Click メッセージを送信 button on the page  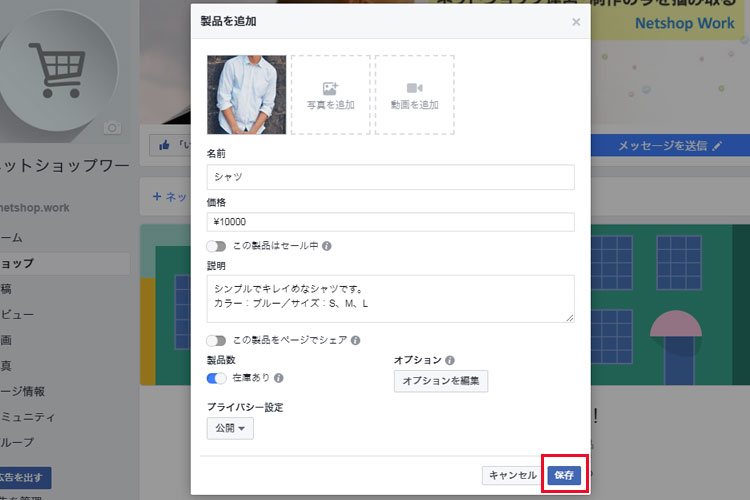point(670,145)
